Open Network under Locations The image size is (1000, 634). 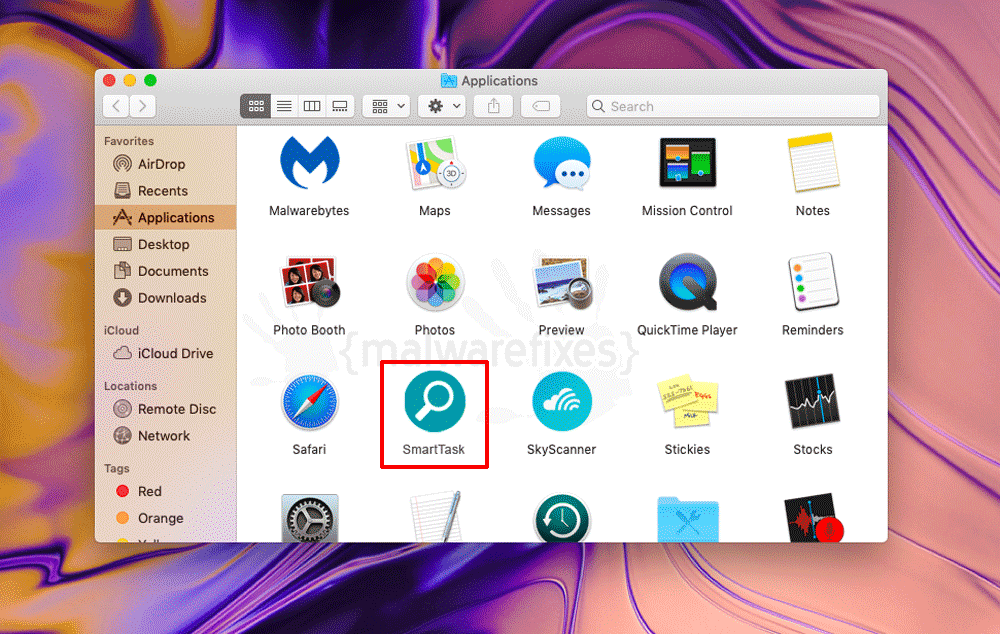point(166,436)
